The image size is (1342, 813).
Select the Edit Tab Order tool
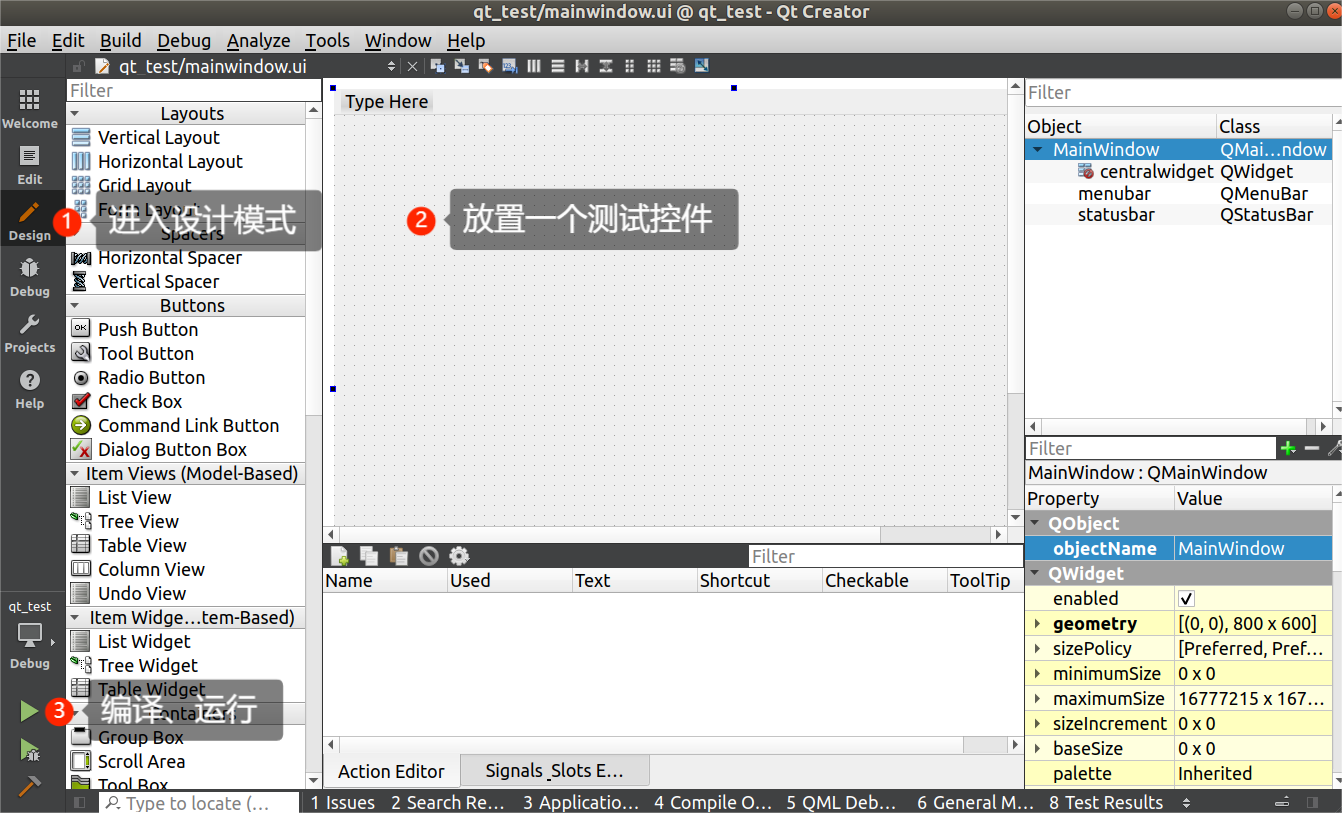tap(510, 66)
